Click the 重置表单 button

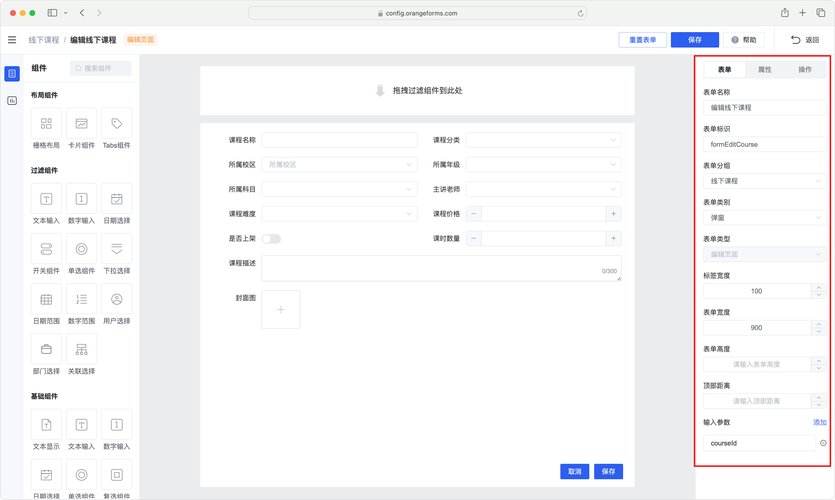642,40
